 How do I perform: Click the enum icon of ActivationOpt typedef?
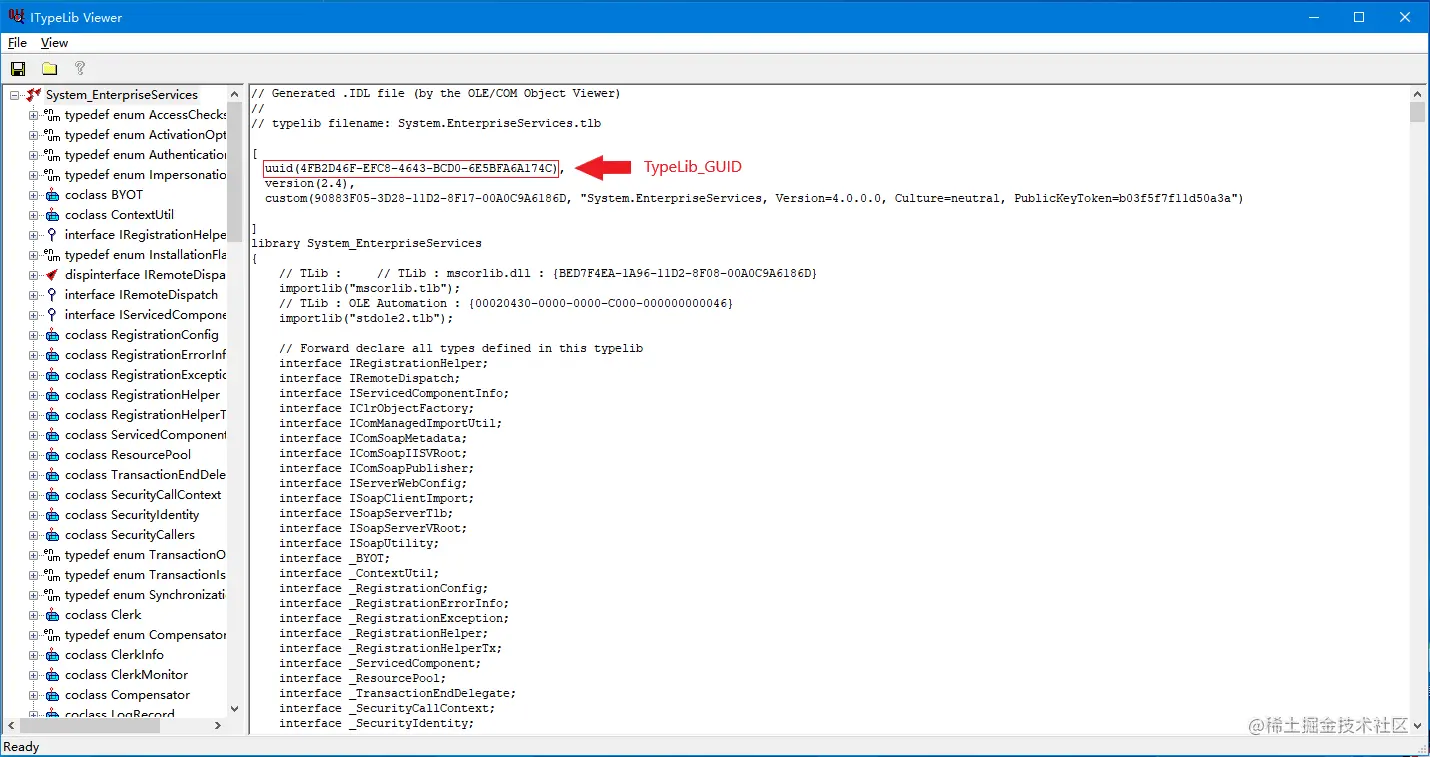pyautogui.click(x=52, y=135)
